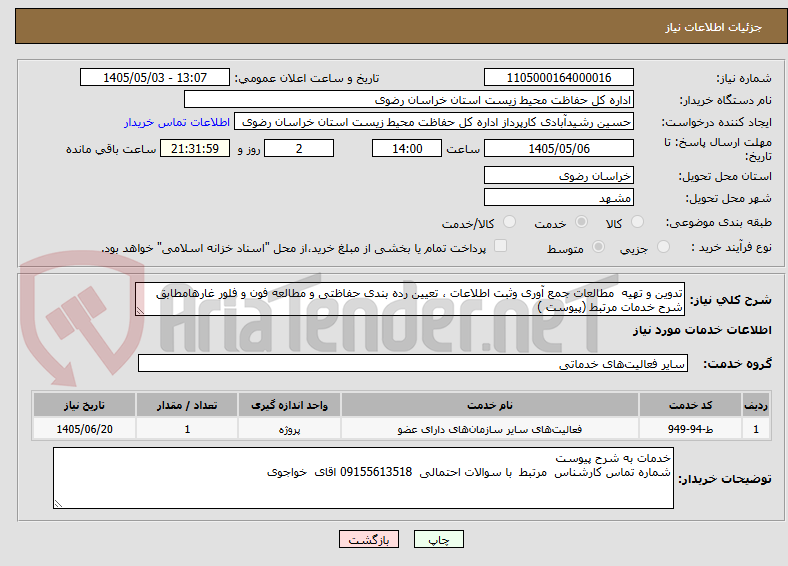Click the buyer notes textarea resize handle
The width and height of the screenshot is (788, 566).
[x=58, y=503]
